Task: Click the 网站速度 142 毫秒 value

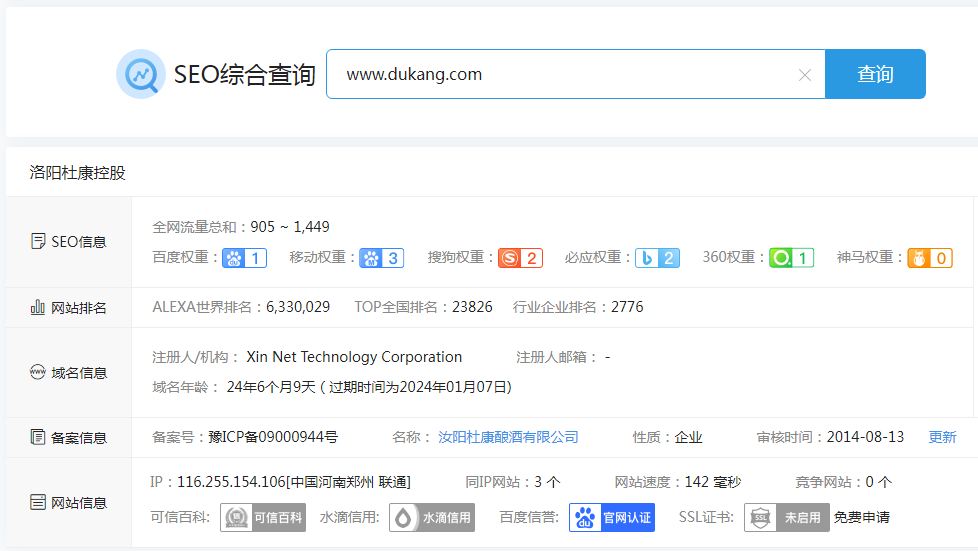Action: coord(713,482)
